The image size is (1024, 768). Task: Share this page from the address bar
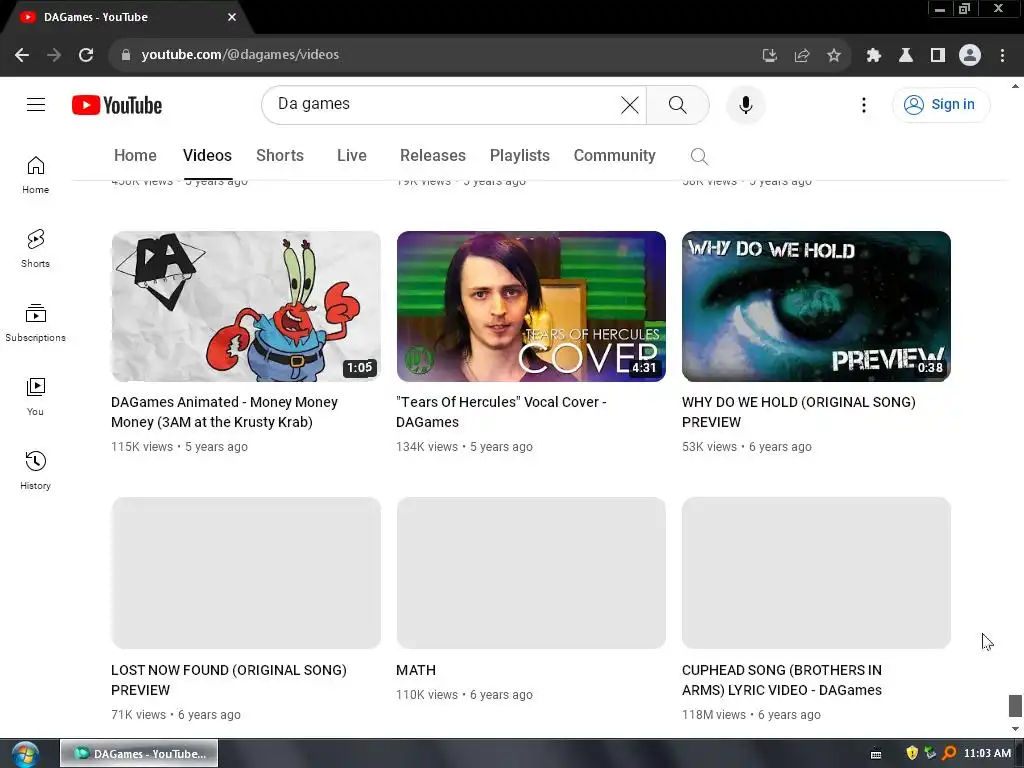801,55
